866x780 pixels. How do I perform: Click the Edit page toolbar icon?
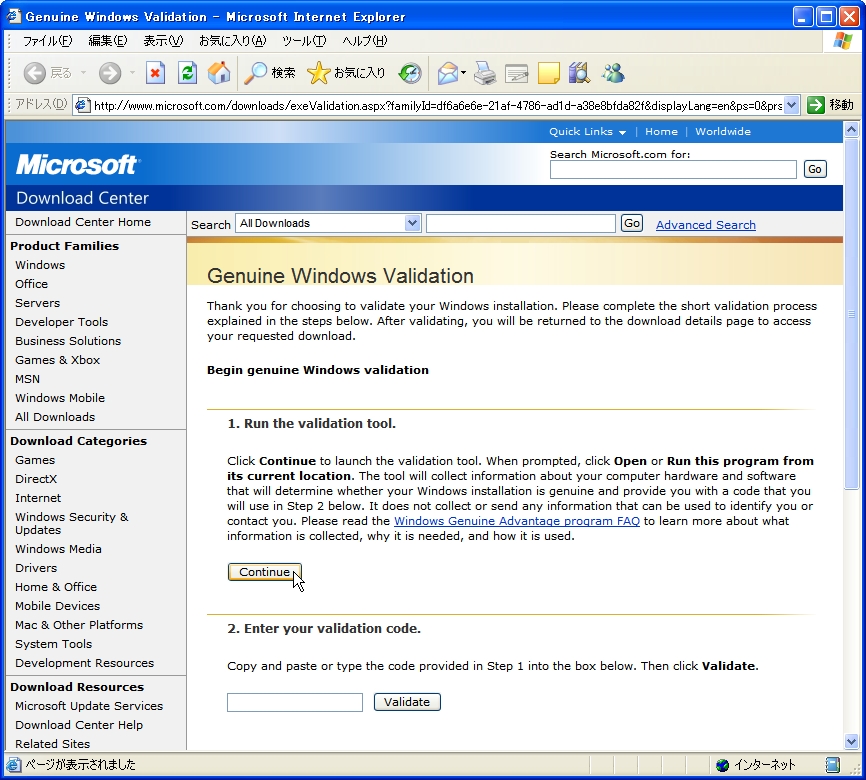click(x=516, y=73)
